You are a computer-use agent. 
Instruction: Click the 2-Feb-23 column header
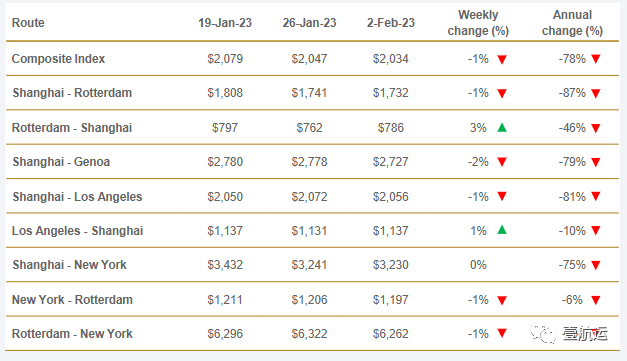coord(391,23)
